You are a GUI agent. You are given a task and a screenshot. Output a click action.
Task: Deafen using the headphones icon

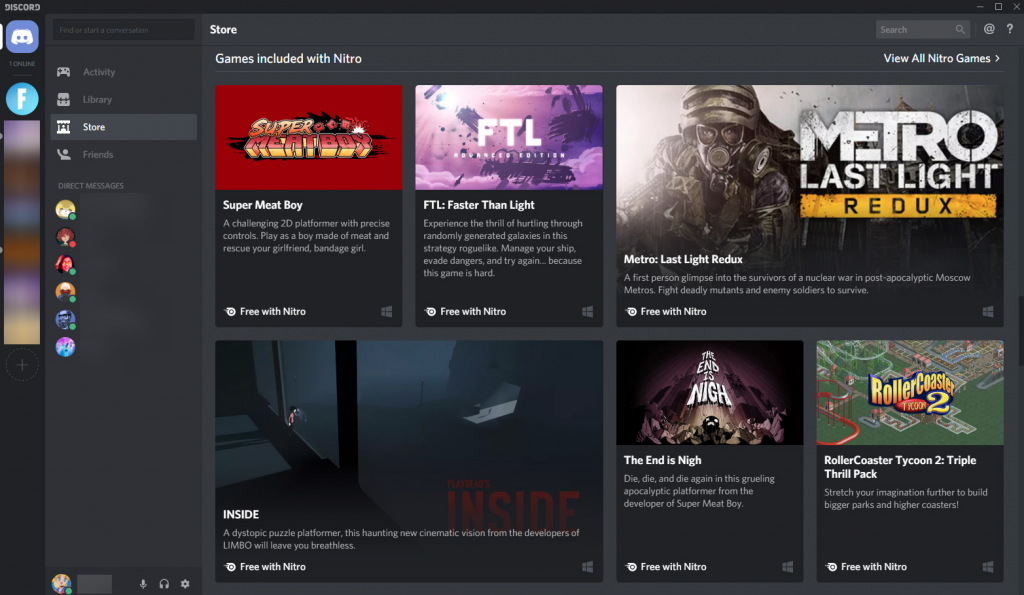pyautogui.click(x=164, y=583)
